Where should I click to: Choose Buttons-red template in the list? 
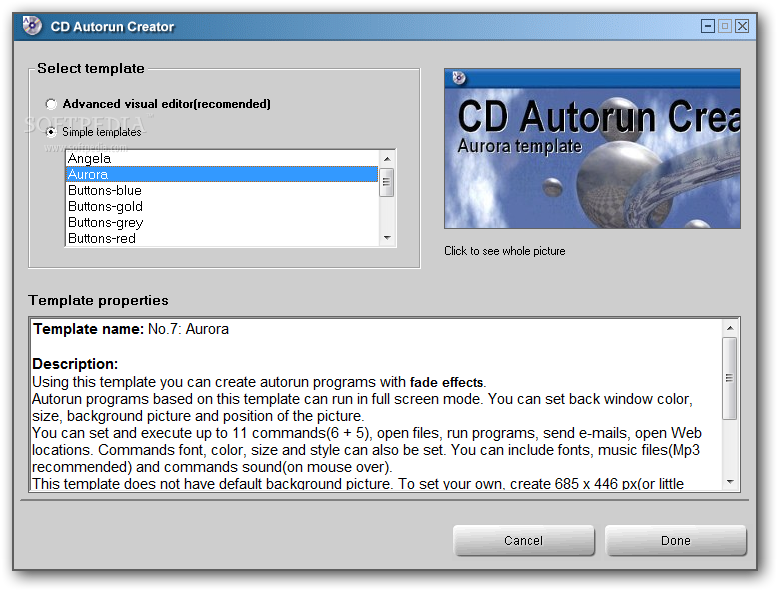(222, 238)
